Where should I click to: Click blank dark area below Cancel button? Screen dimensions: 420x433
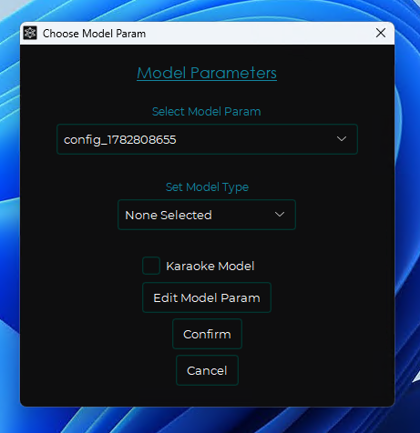point(207,396)
